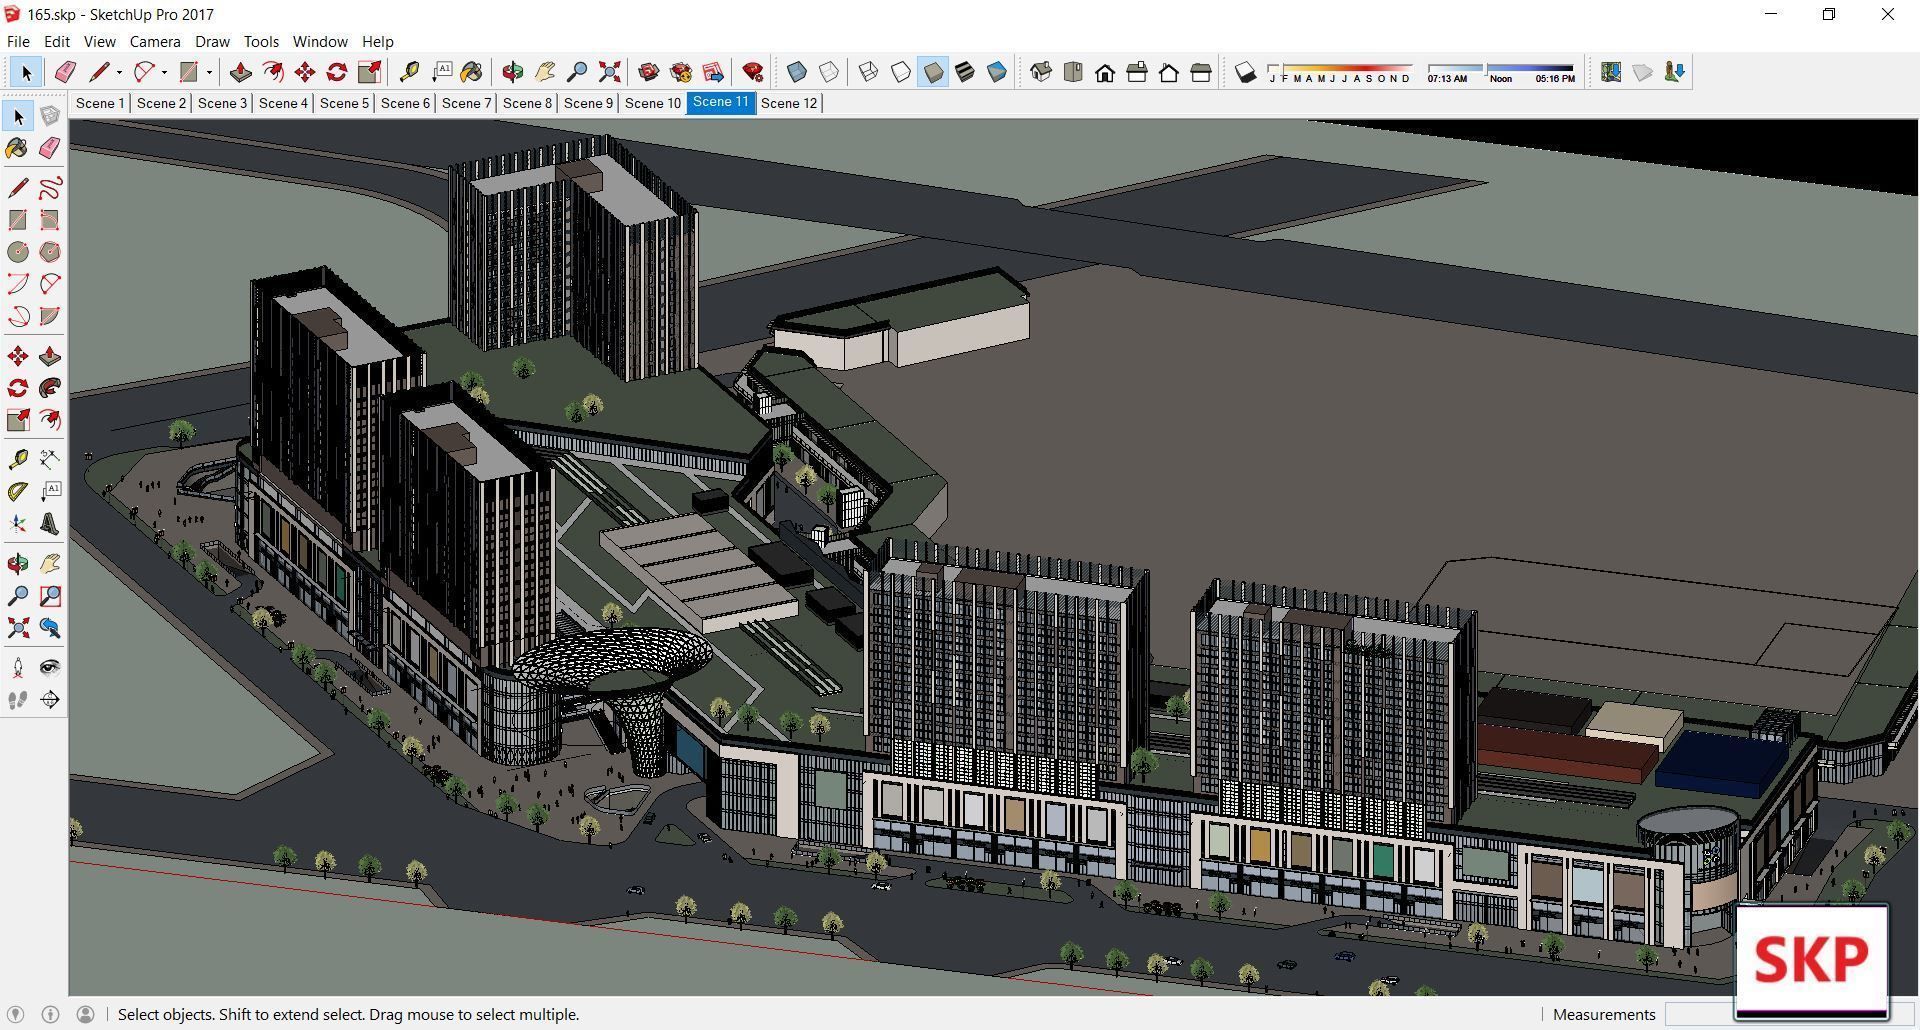Screen dimensions: 1920x1030
Task: Choose the Walk footprints tool
Action: [18, 700]
